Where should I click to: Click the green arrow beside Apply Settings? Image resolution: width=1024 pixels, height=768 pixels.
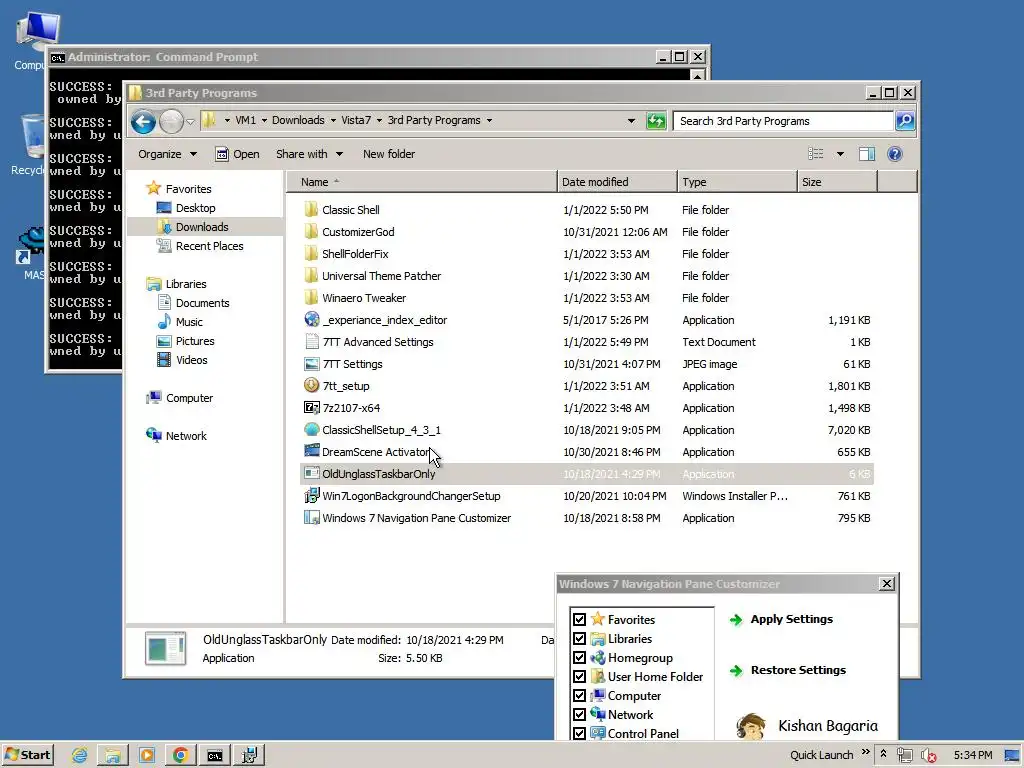pyautogui.click(x=736, y=620)
